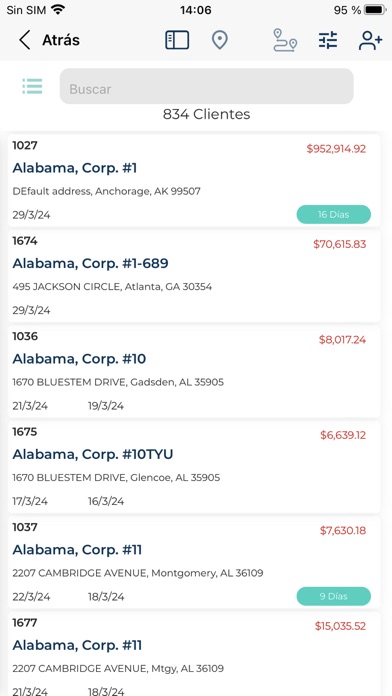The width and height of the screenshot is (392, 696).
Task: Toggle the list view icon
Action: point(32,86)
